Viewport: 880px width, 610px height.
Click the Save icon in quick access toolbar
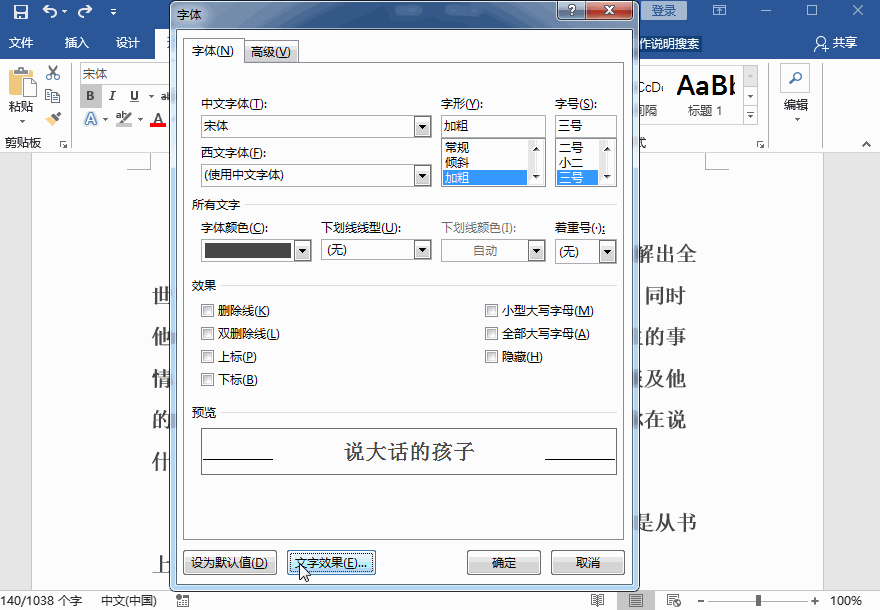(21, 12)
